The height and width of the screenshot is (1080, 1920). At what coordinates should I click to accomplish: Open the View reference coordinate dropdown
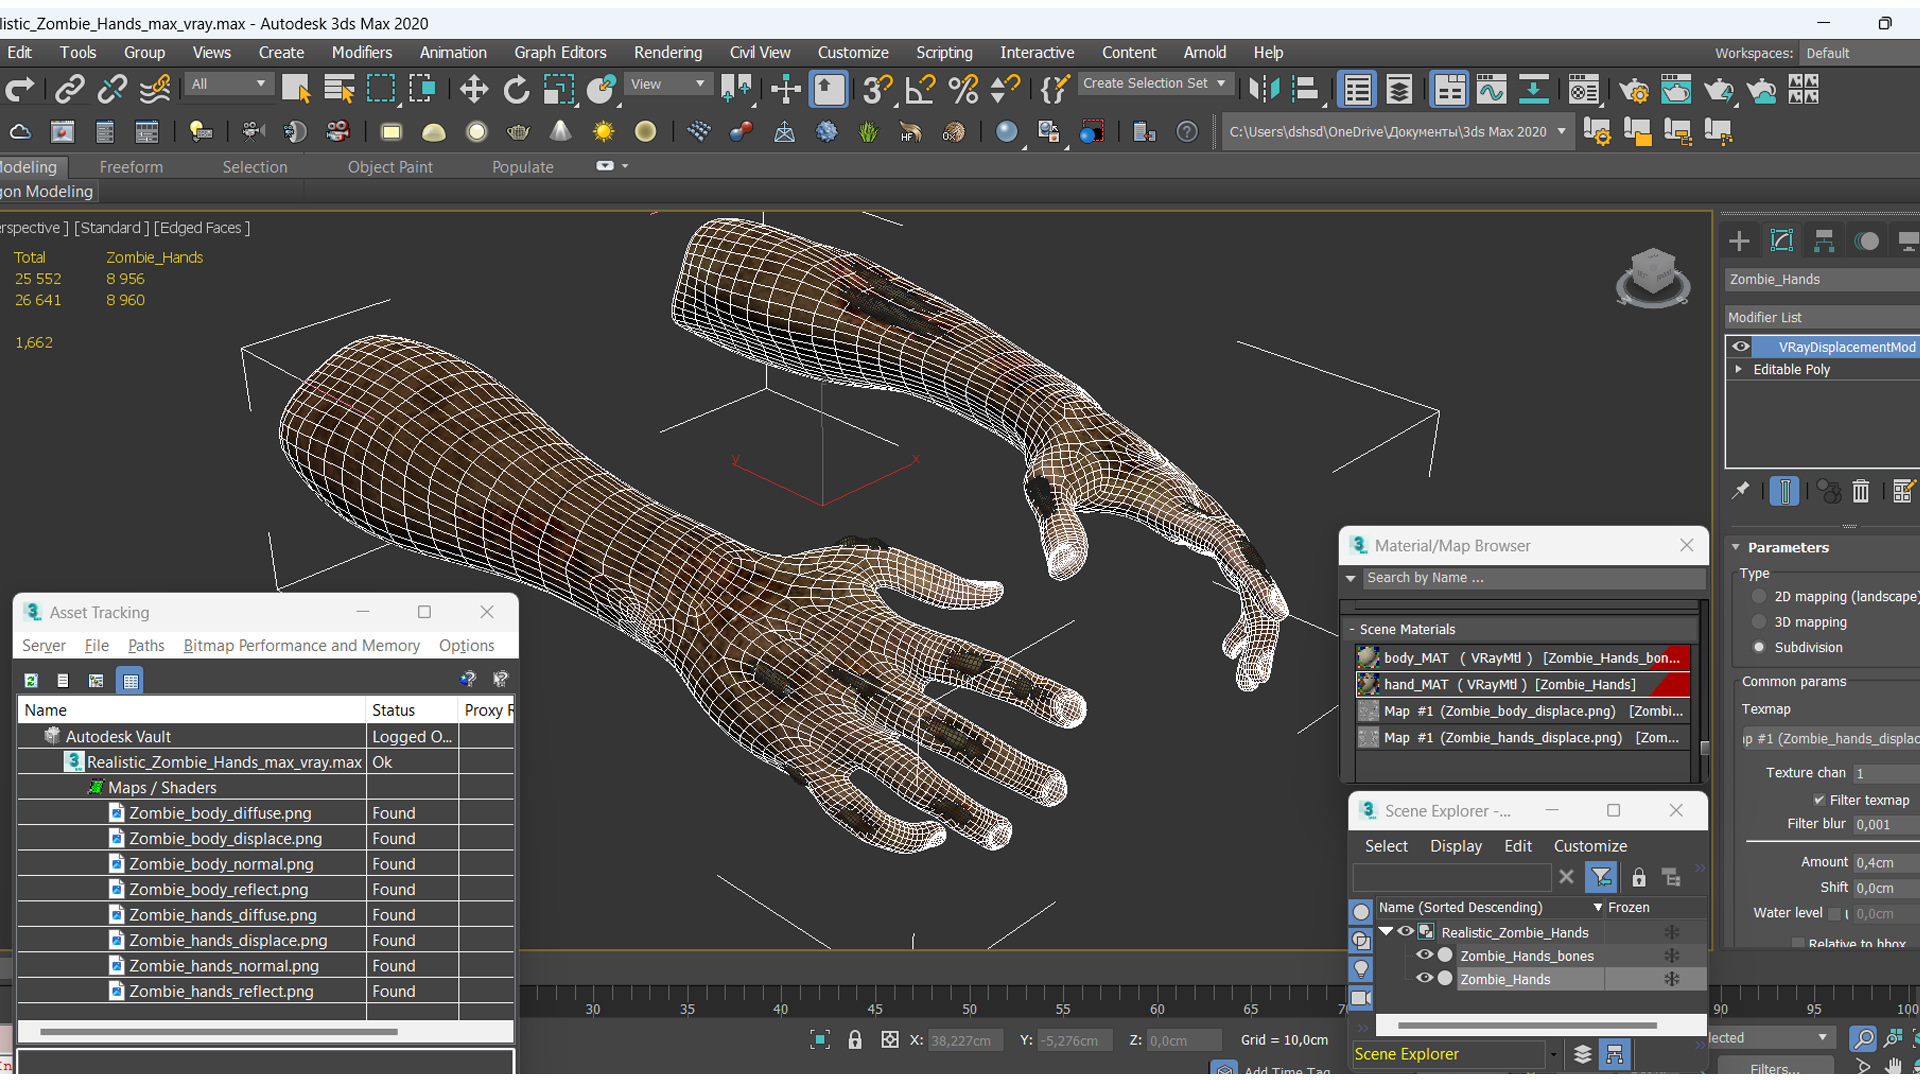pos(667,84)
